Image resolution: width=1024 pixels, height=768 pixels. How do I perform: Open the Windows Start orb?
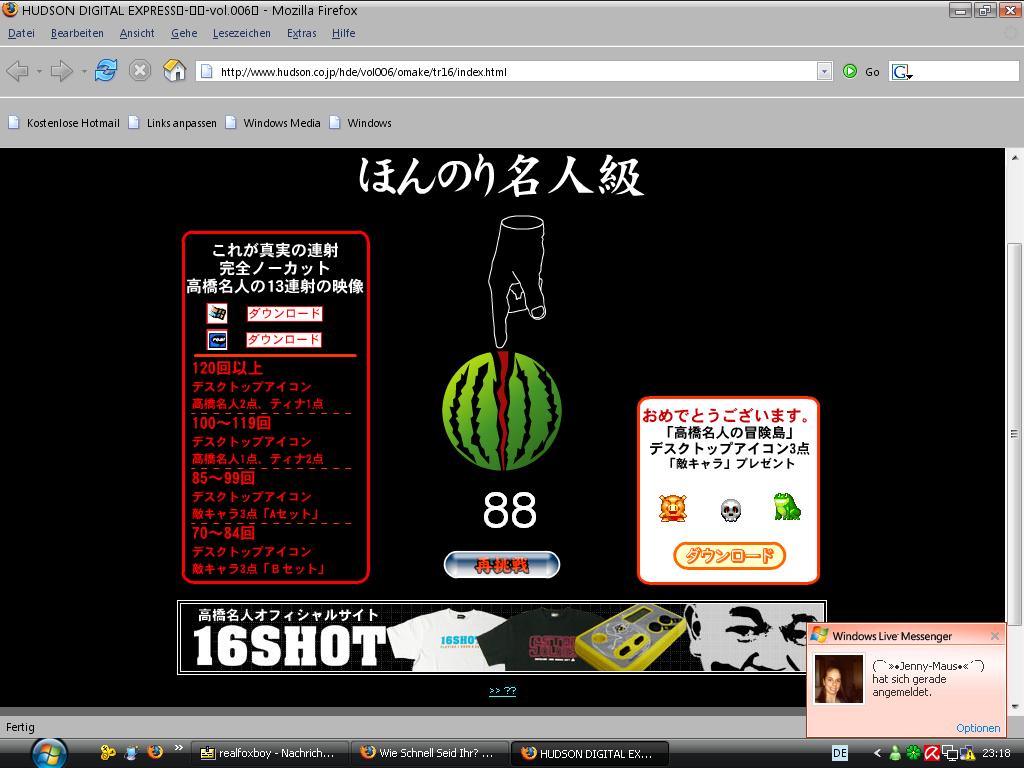[x=49, y=754]
